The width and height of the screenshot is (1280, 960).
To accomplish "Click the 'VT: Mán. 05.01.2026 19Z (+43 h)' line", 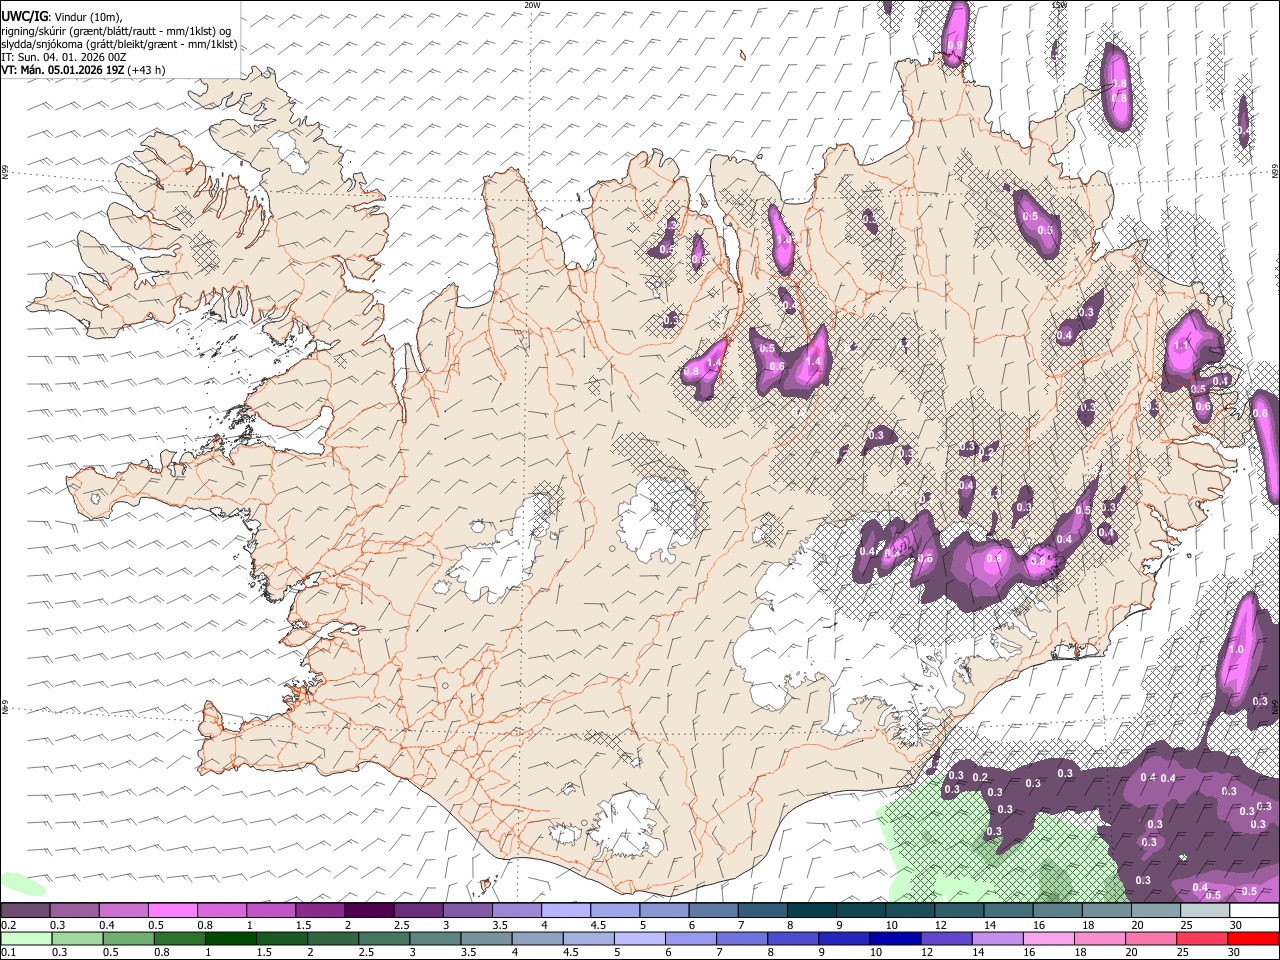I will tap(83, 70).
